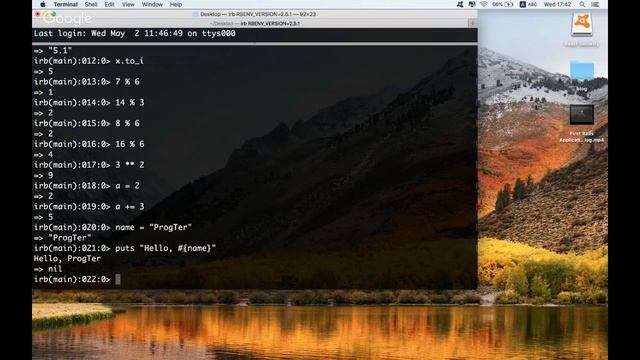Select the Avast drive icon on the desktop
640x360 pixels.
click(x=582, y=24)
